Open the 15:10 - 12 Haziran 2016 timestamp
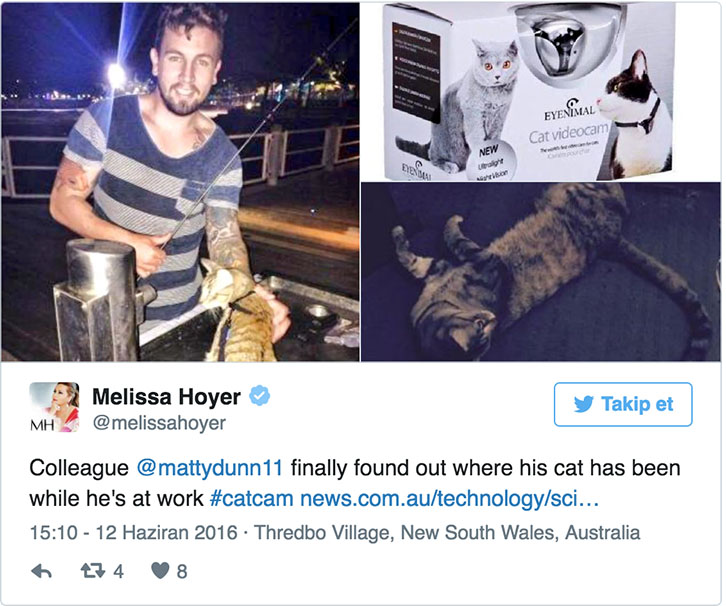Viewport: 726px width, 606px height. click(x=133, y=533)
